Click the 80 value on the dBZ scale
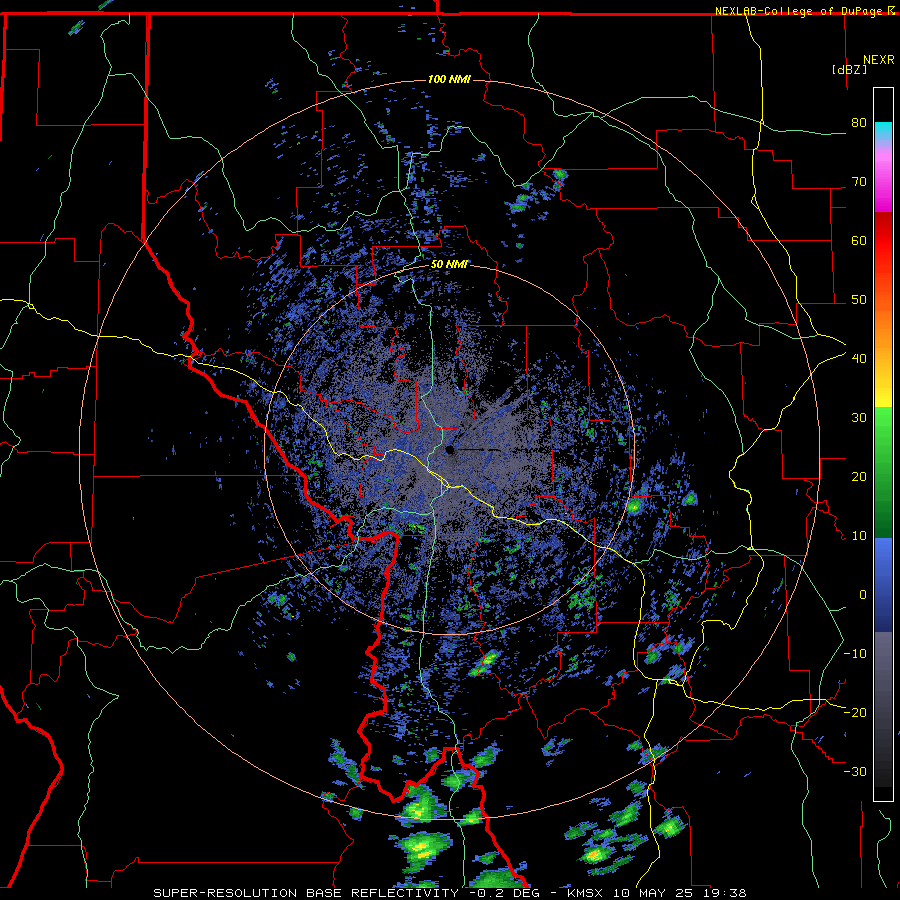Screen dimensions: 900x900 pyautogui.click(x=859, y=123)
